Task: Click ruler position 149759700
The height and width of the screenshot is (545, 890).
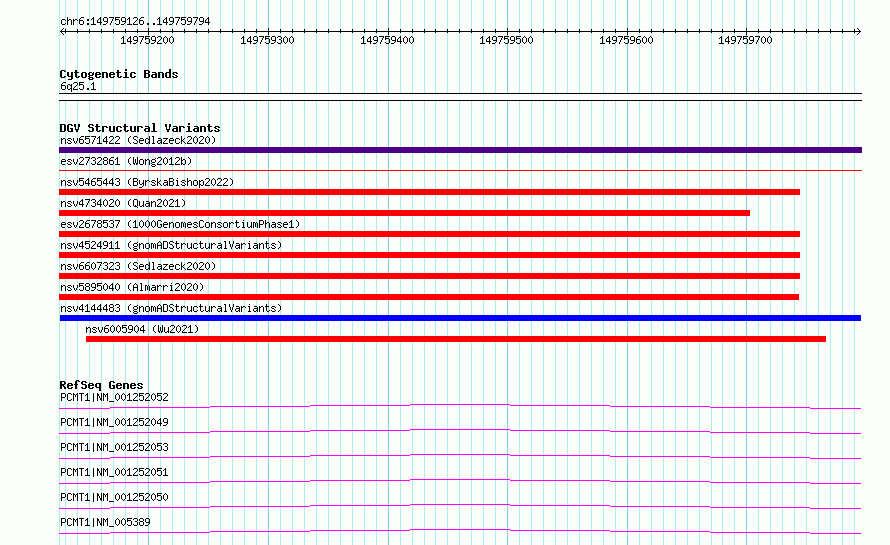Action: 745,40
